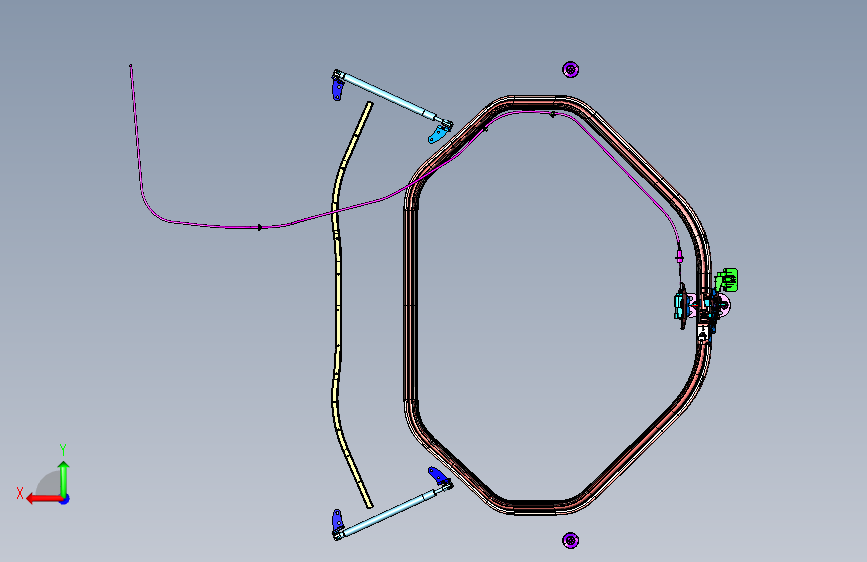Select black cable clip on cable's lower bend

259,227
